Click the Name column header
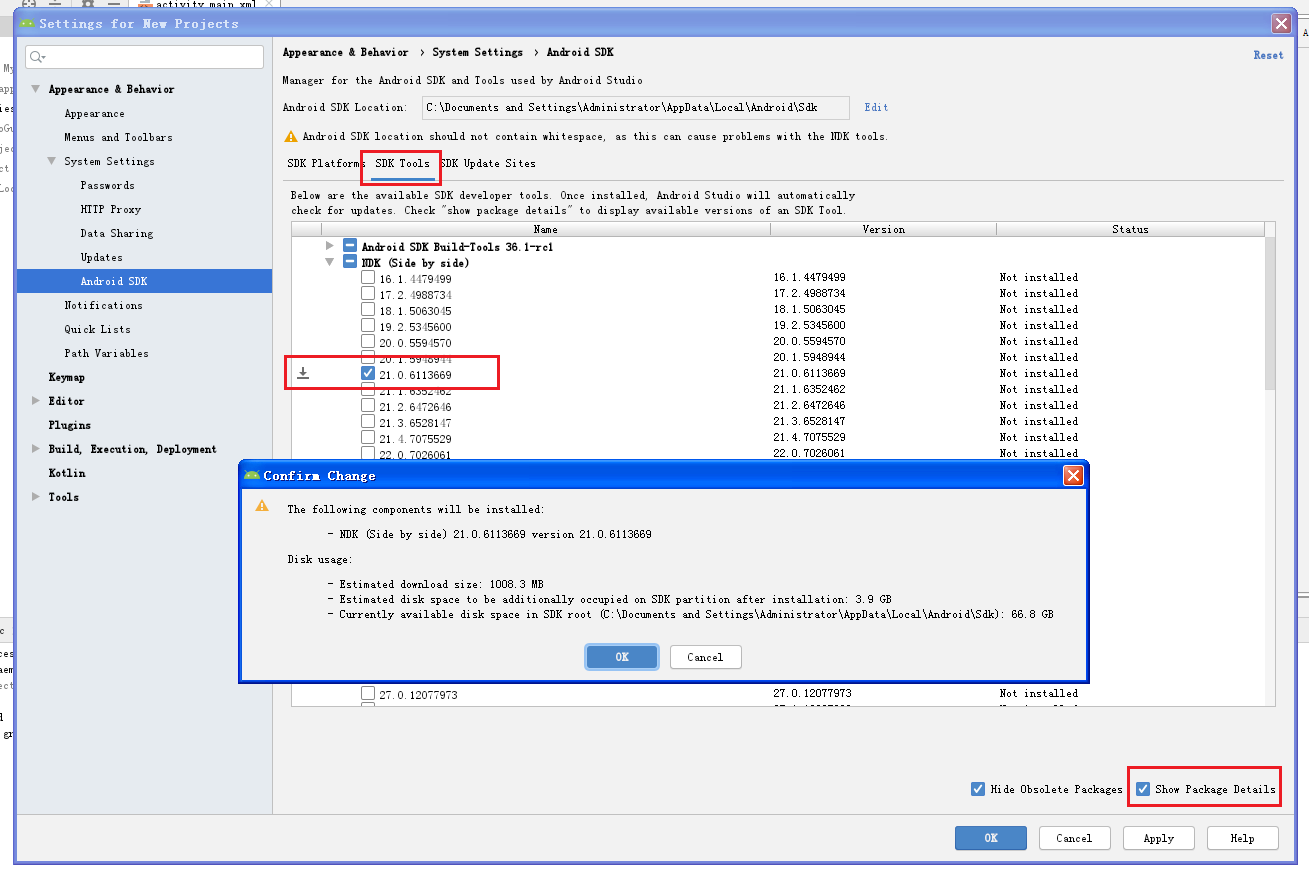This screenshot has height=876, width=1309. pyautogui.click(x=545, y=229)
